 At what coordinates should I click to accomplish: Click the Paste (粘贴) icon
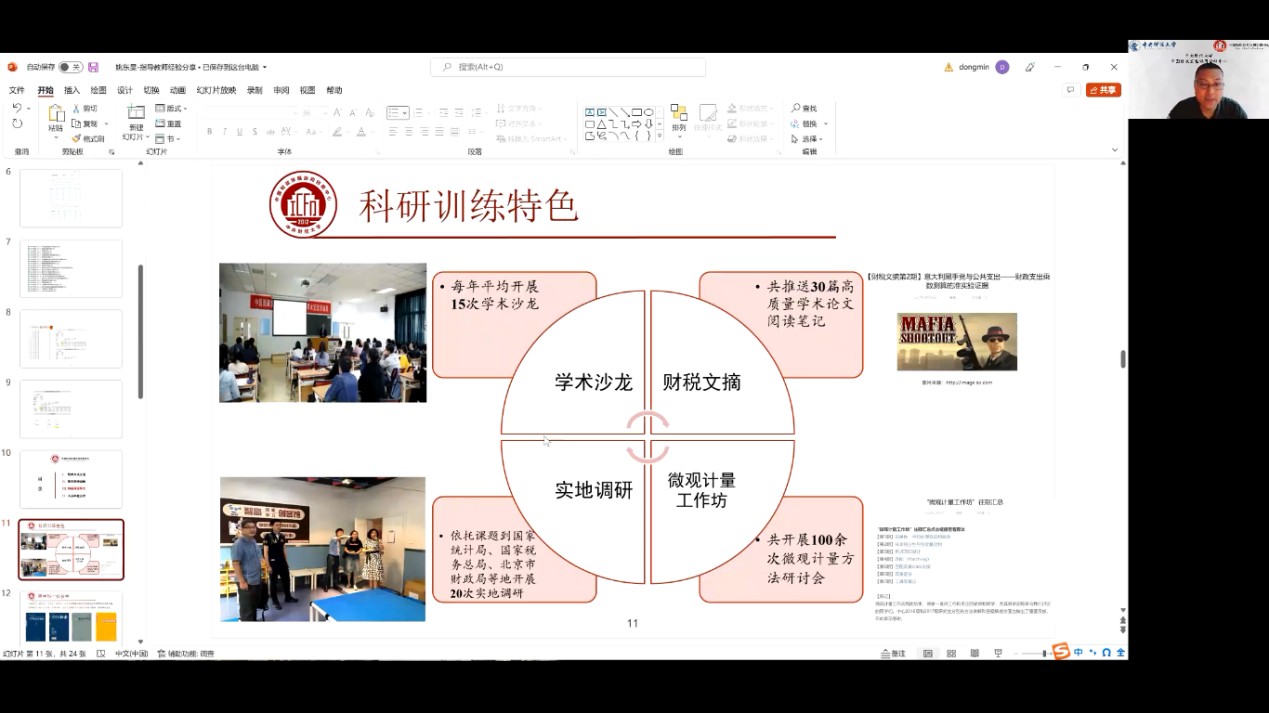(x=56, y=116)
